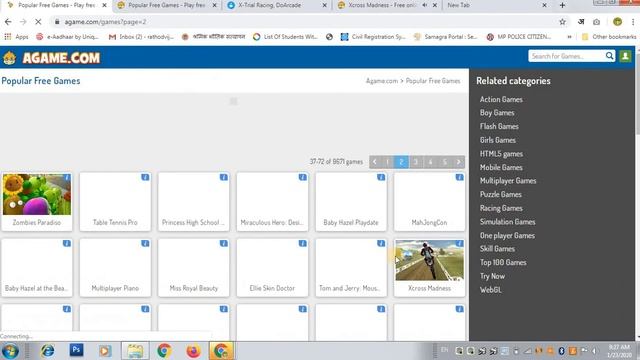Viewport: 640px width, 360px height.
Task: Open the Simulation Games category
Action: tap(507, 222)
